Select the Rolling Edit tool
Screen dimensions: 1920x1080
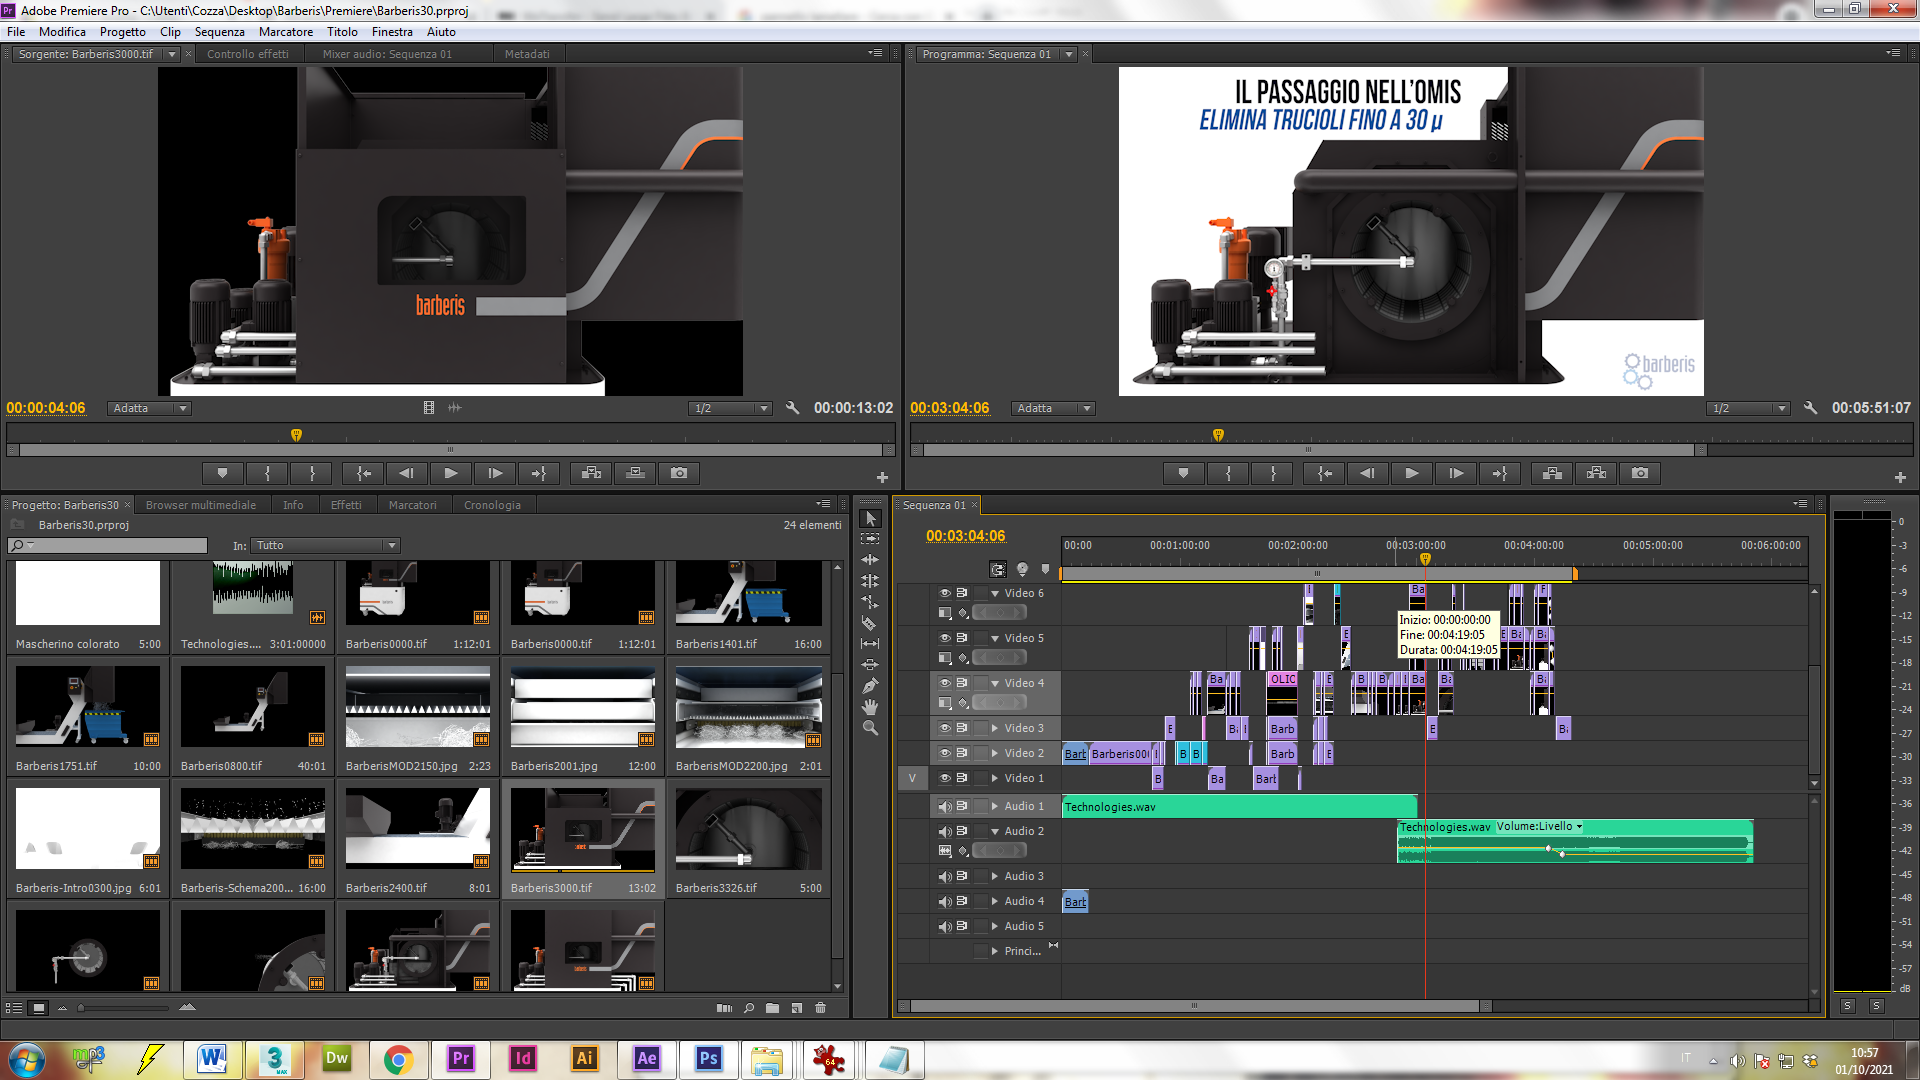tap(870, 581)
